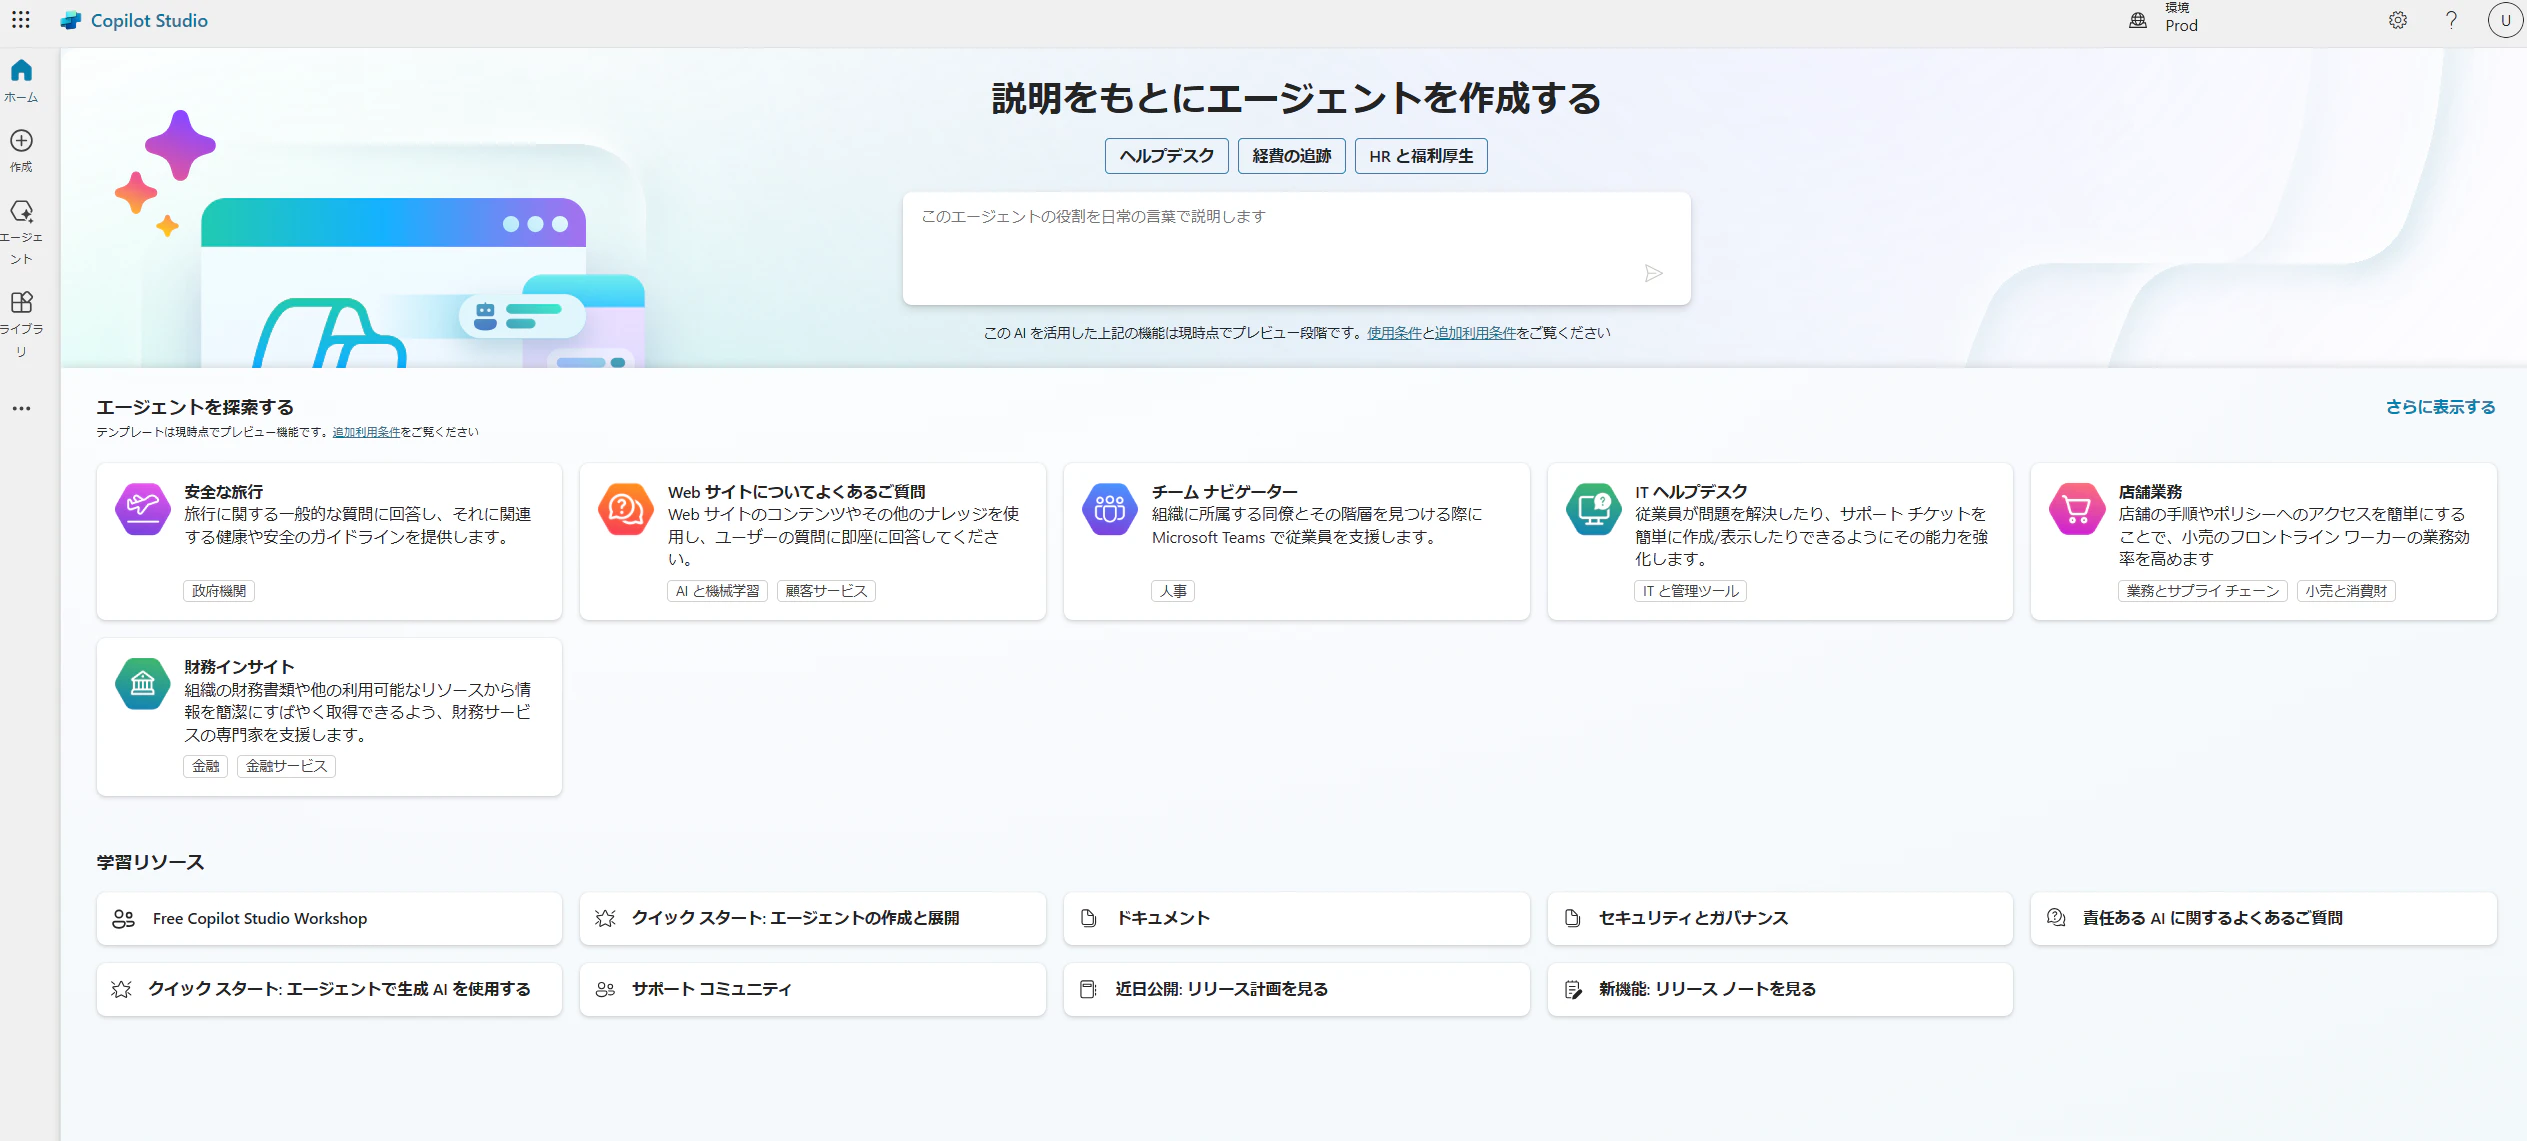
Task: Click the チーム ナビゲーター people icon
Action: pyautogui.click(x=1109, y=509)
